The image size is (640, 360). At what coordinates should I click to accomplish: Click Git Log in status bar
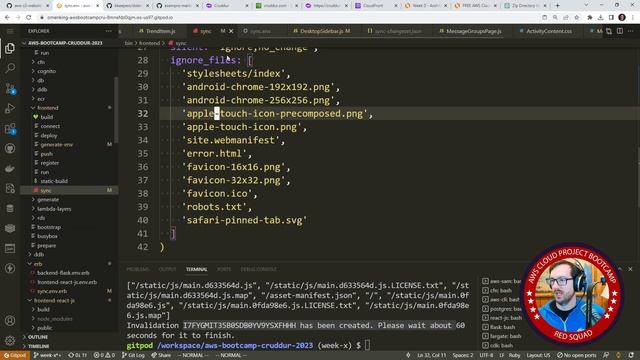tap(133, 356)
